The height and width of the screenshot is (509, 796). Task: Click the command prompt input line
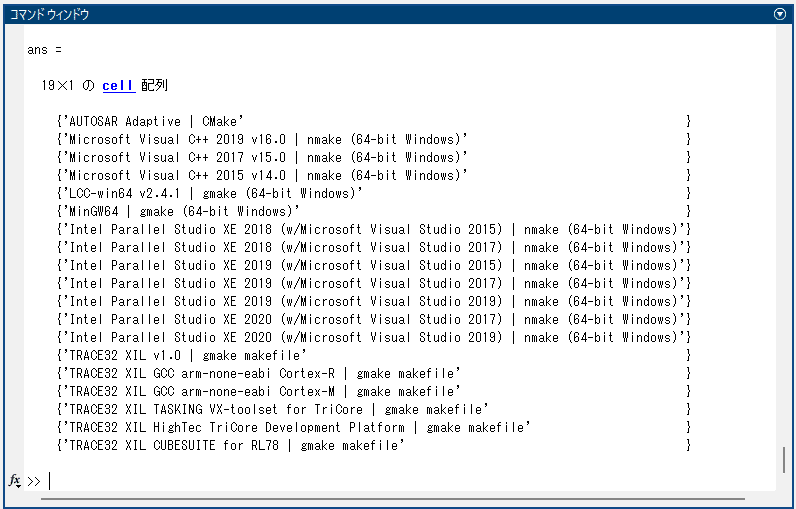click(x=401, y=481)
